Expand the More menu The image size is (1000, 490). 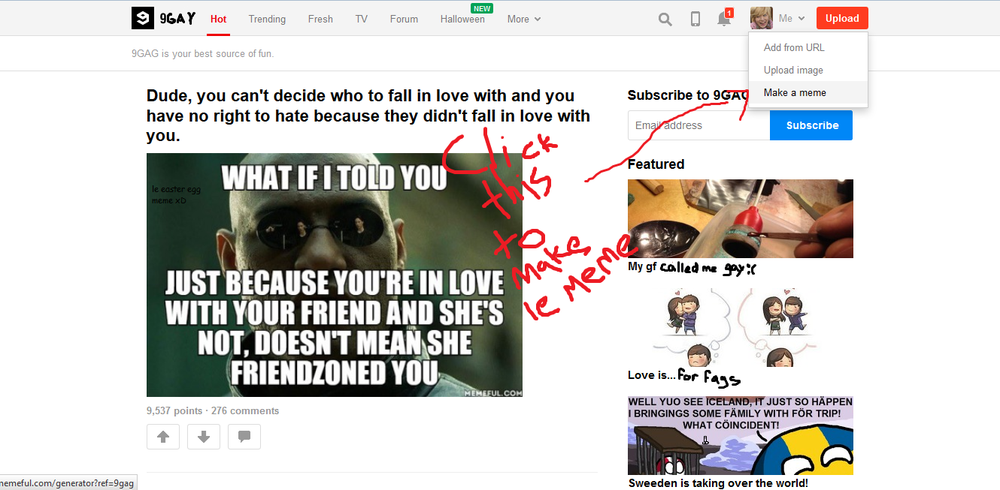point(524,19)
